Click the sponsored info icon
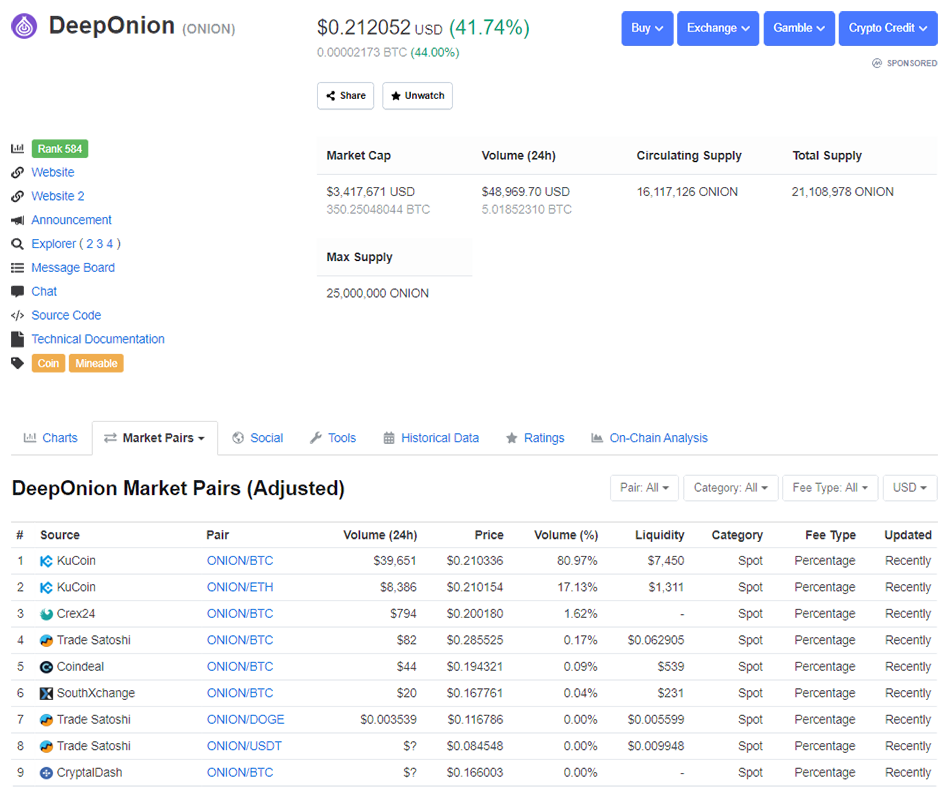Viewport: 950px width, 789px height. point(877,63)
